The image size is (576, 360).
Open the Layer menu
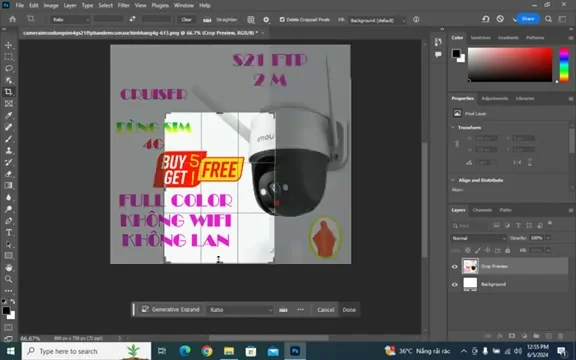pos(70,5)
